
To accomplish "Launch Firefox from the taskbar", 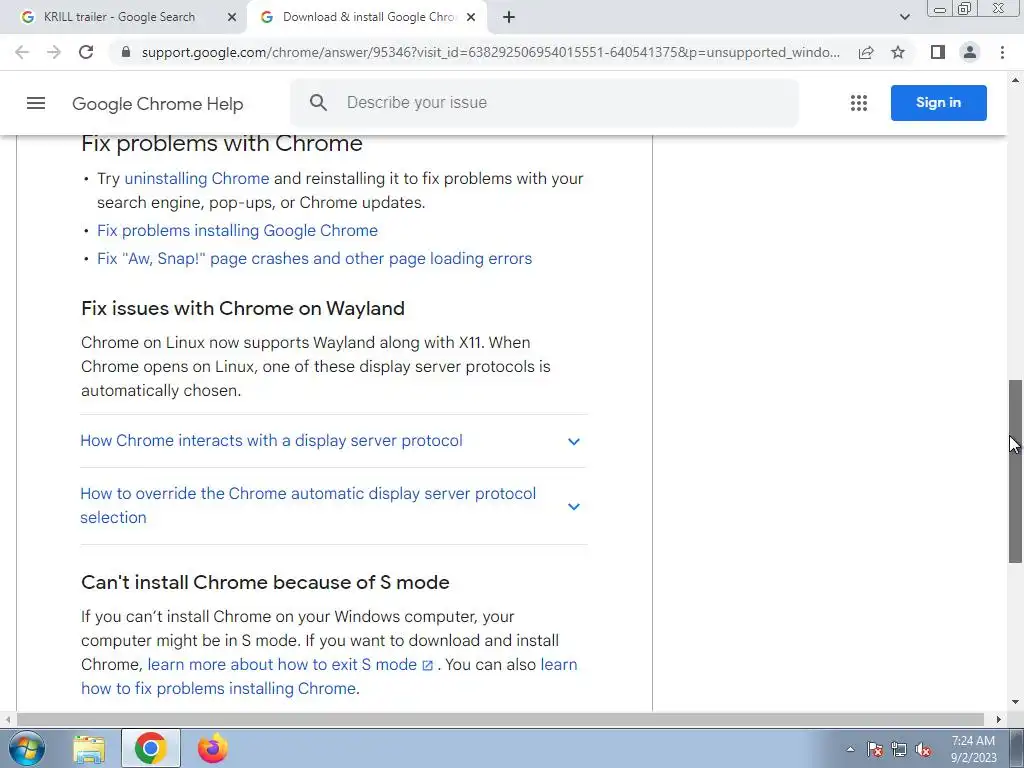I will point(212,748).
